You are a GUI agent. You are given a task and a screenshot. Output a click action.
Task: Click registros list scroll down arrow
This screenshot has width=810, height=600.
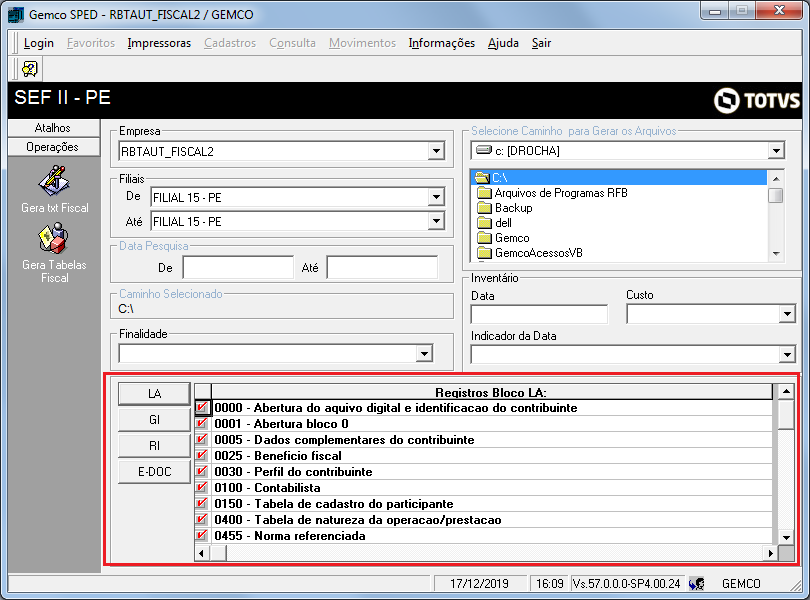[x=786, y=537]
